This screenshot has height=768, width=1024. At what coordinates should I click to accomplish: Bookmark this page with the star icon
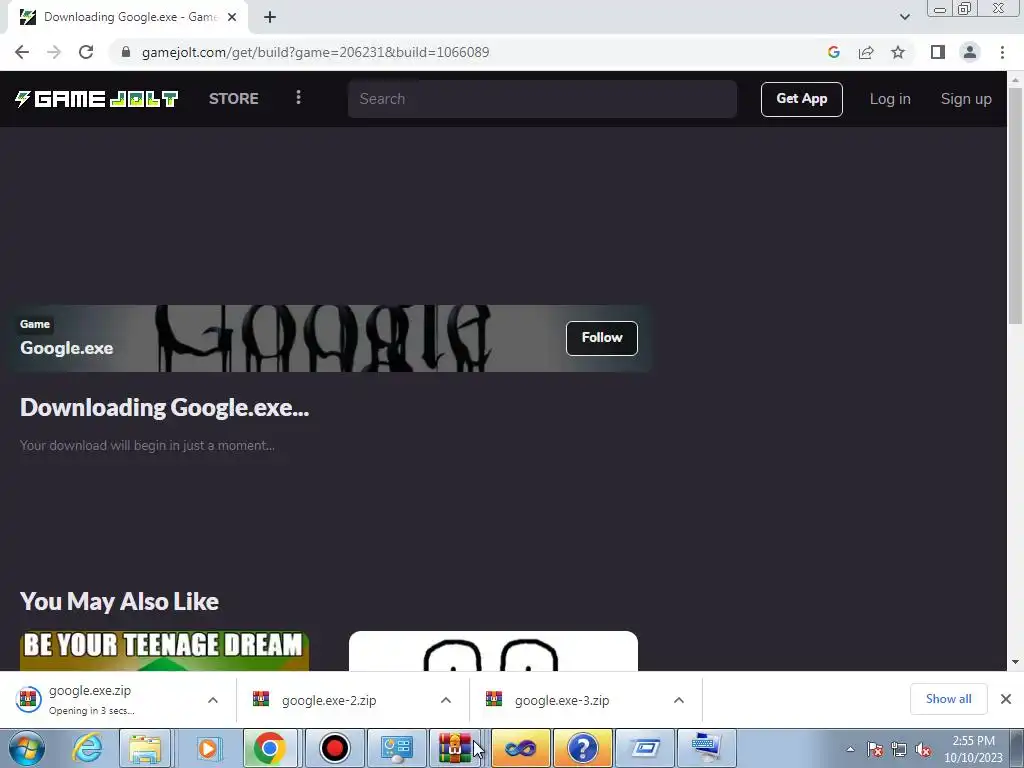point(898,52)
